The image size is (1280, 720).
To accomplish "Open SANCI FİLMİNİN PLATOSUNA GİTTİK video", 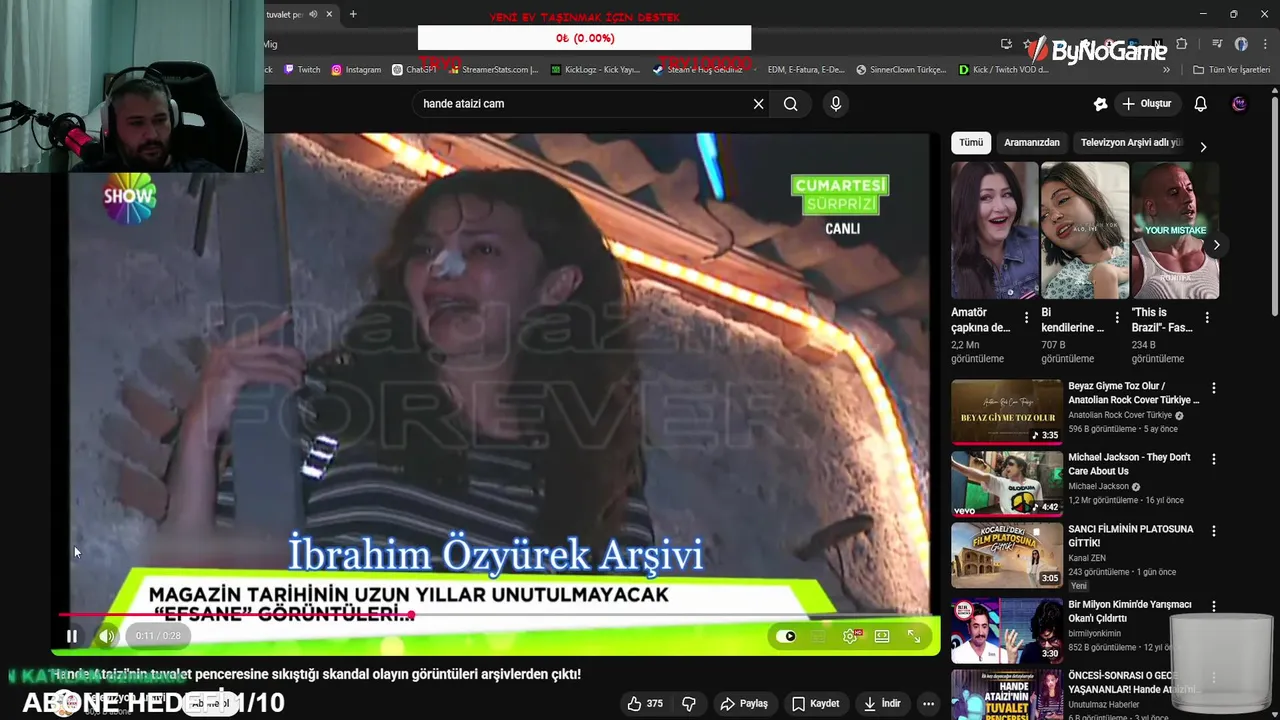I will pyautogui.click(x=1007, y=555).
